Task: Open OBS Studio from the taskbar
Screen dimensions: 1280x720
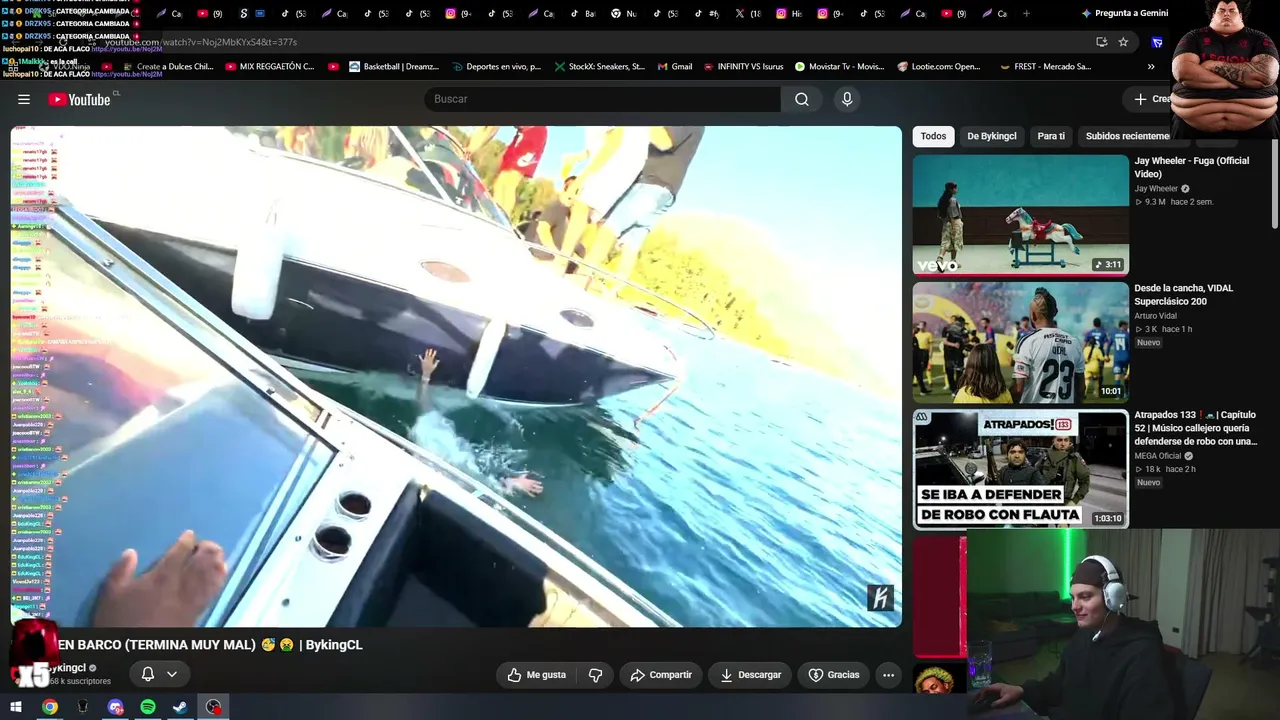Action: coord(213,707)
